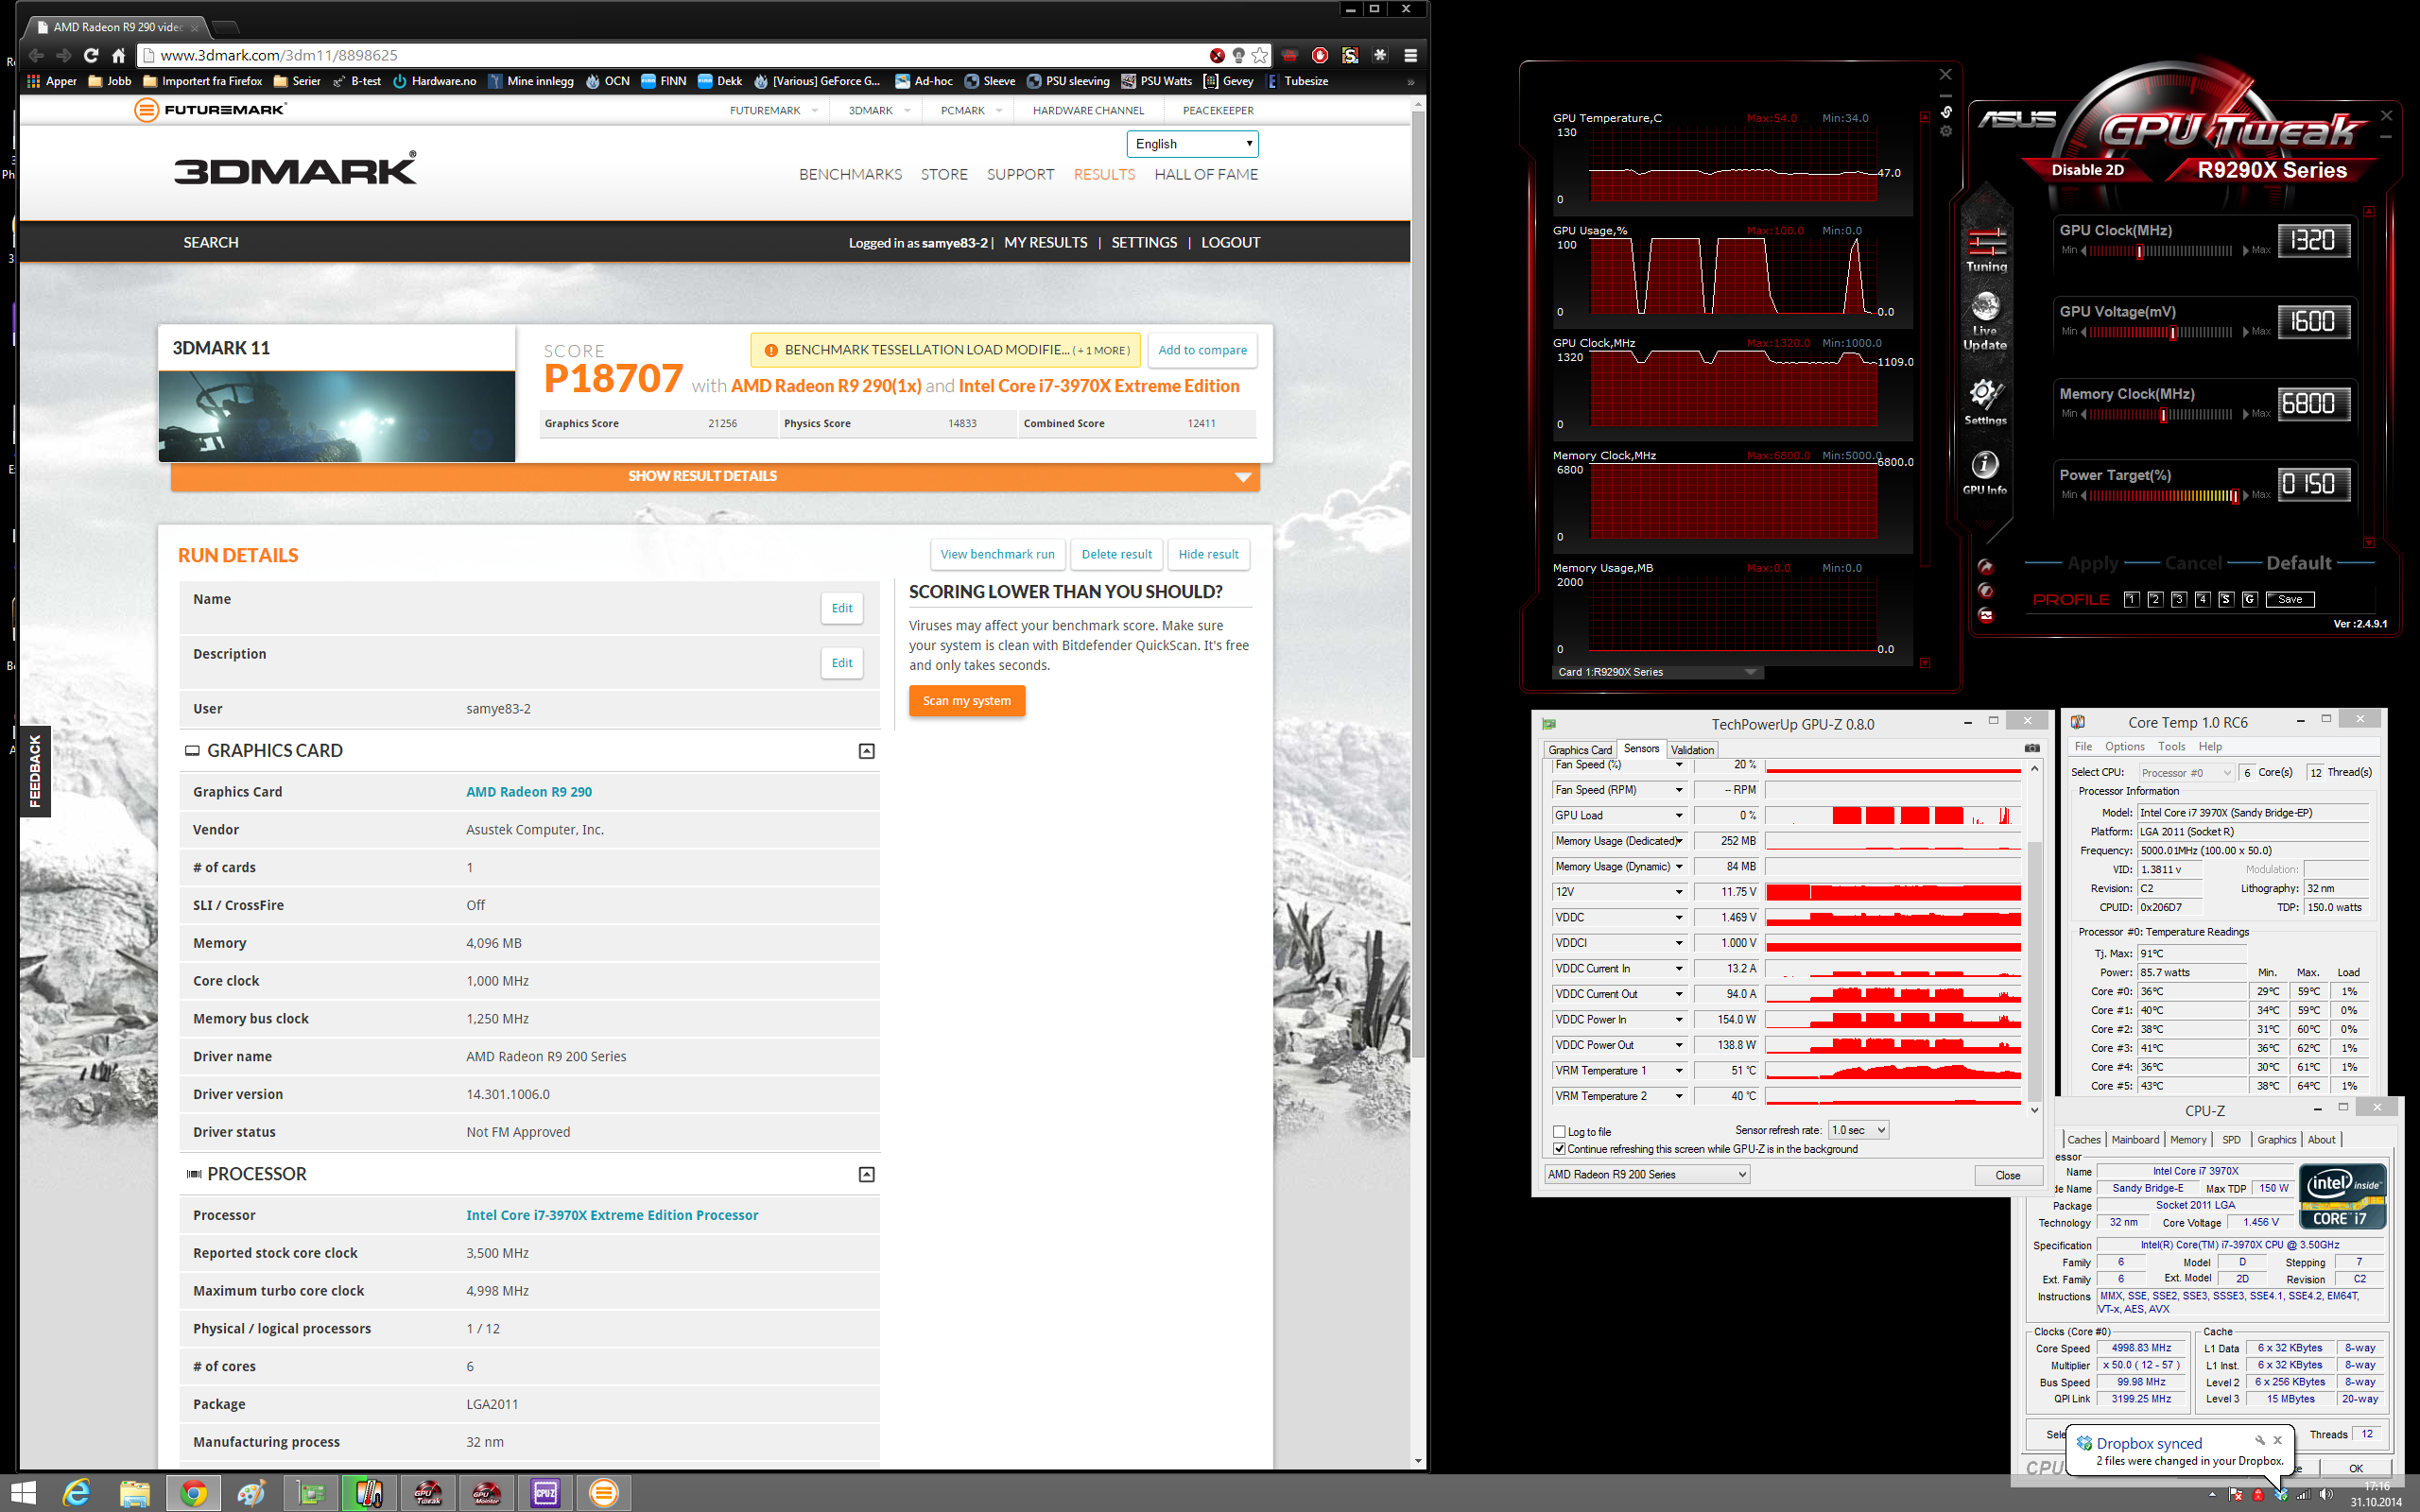
Task: Open GPU-Z from the taskbar
Action: pyautogui.click(x=311, y=1493)
